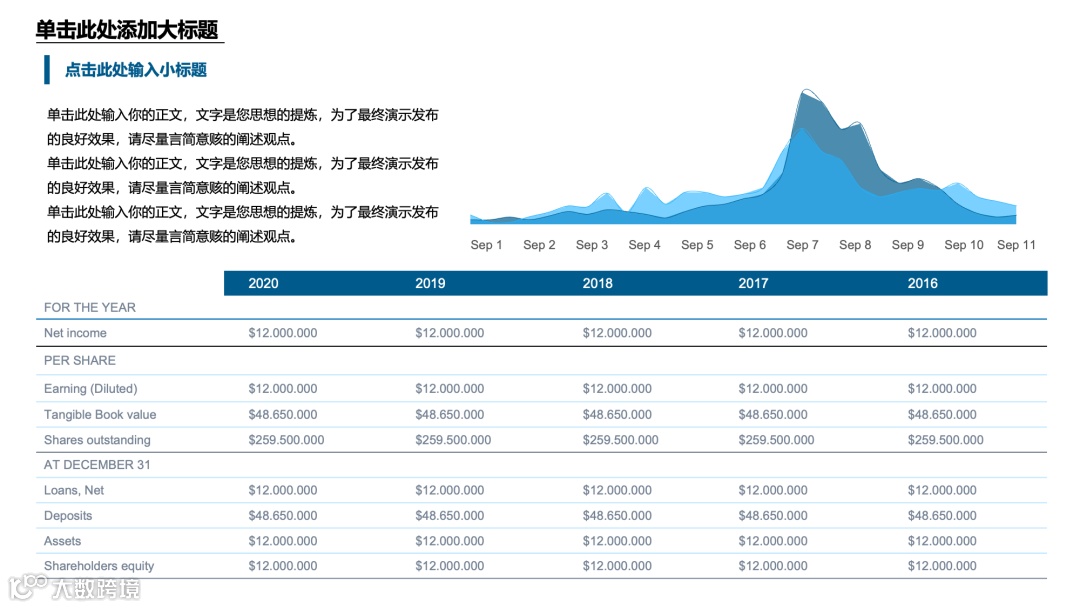The image size is (1080, 608).
Task: Select the Assets row label
Action: [62, 541]
